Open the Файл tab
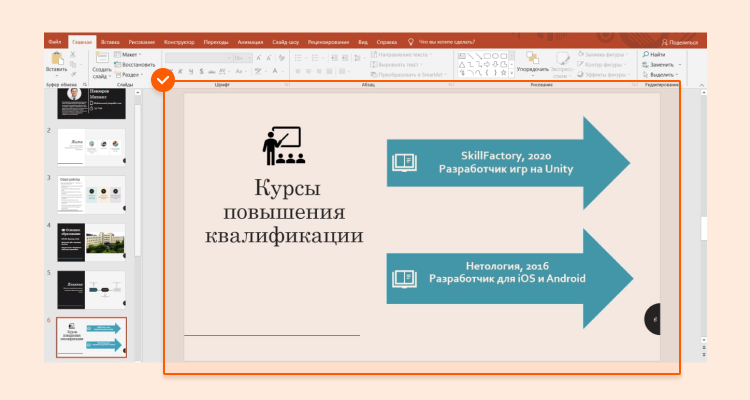Image resolution: width=750 pixels, height=400 pixels. [x=55, y=42]
